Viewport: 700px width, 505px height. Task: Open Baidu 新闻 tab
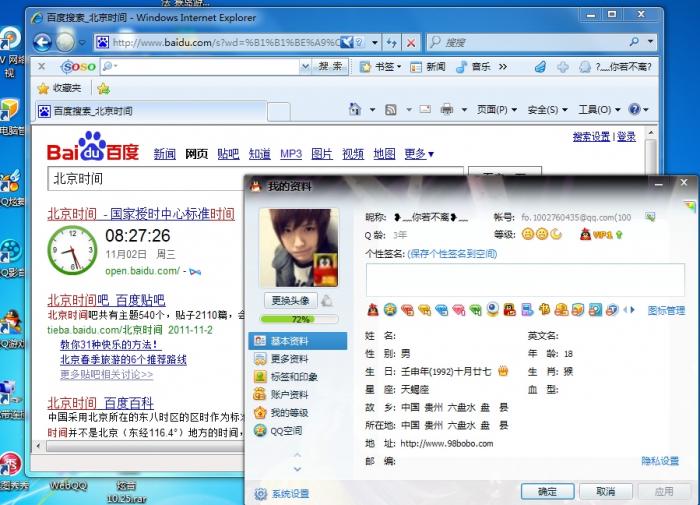coord(164,154)
